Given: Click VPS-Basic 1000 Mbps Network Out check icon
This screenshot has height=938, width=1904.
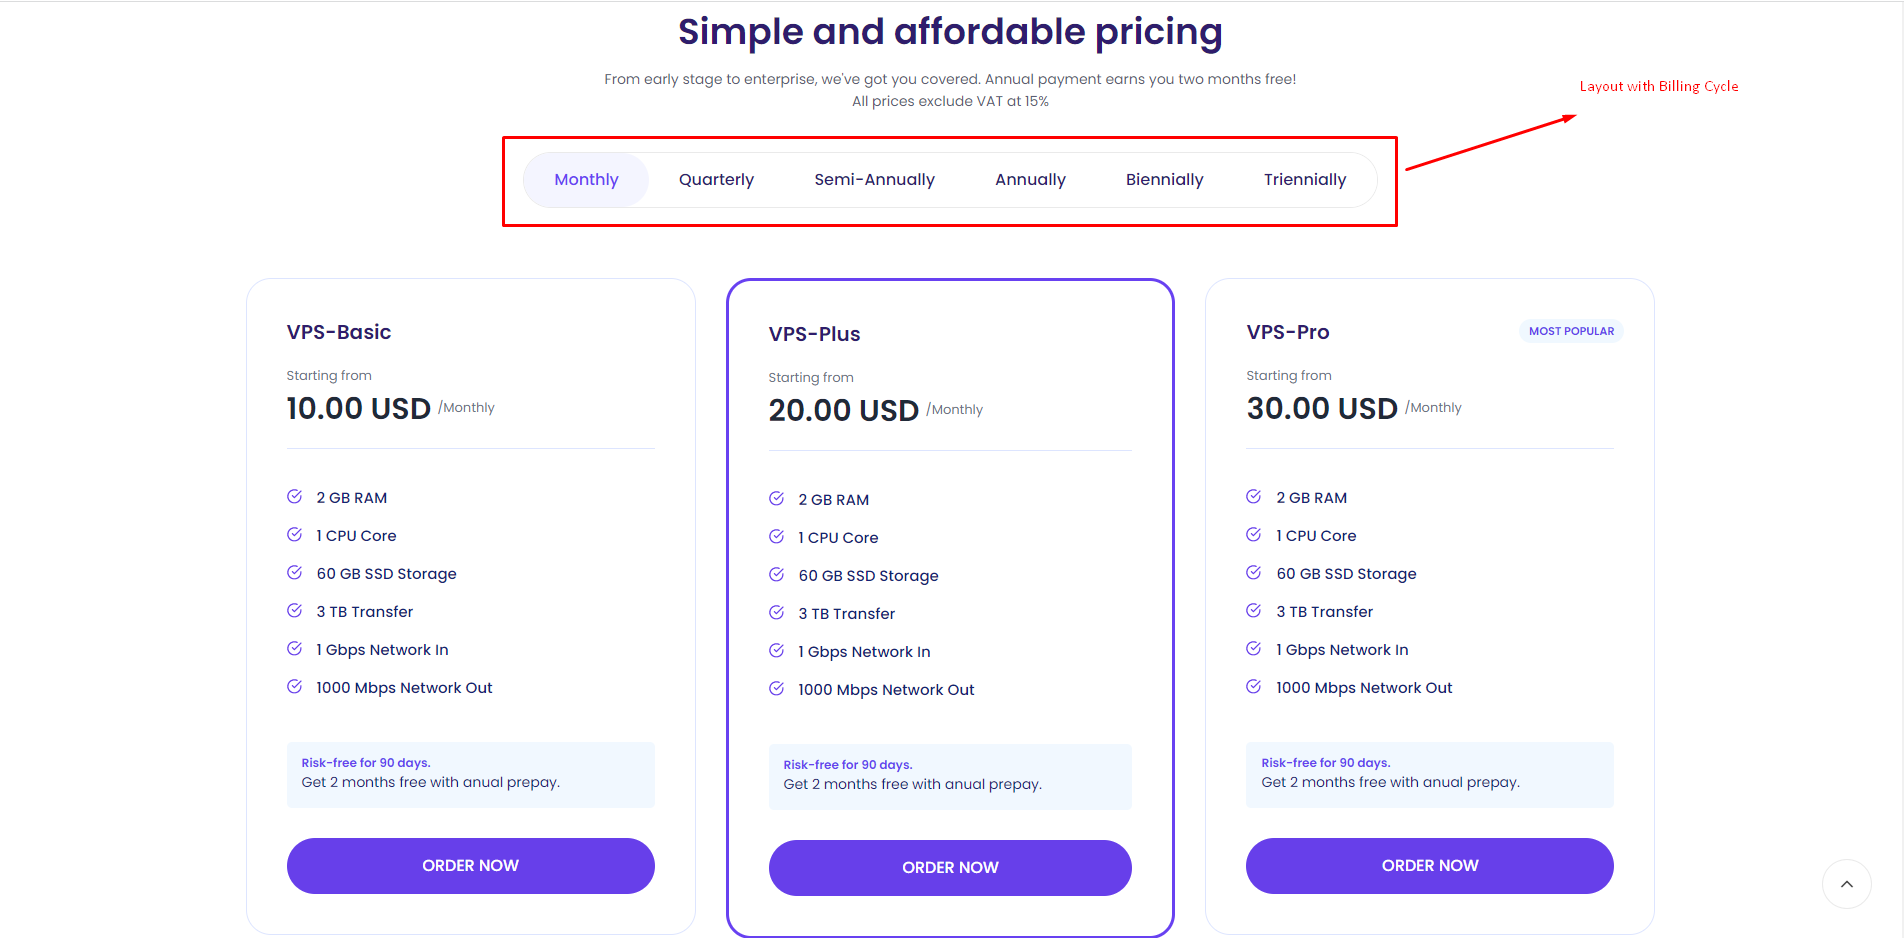Looking at the screenshot, I should coord(295,687).
